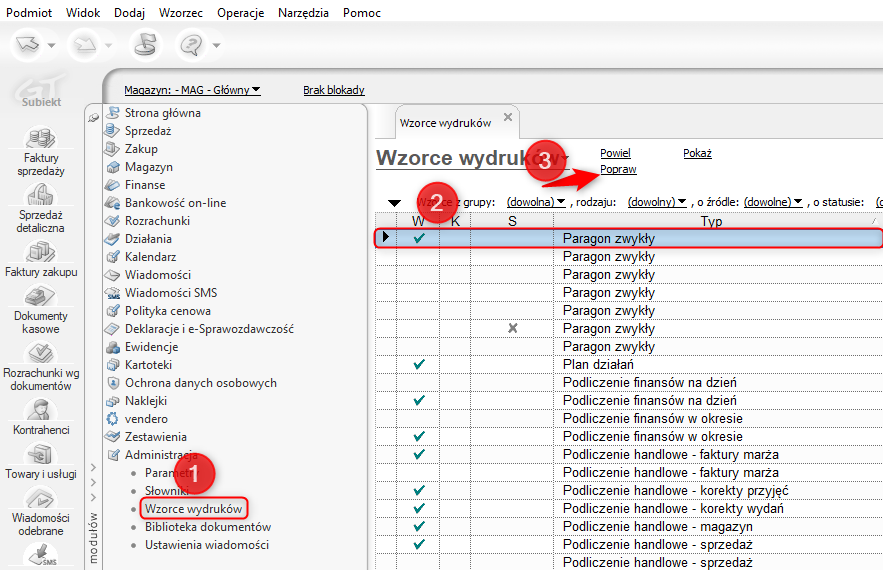The width and height of the screenshot is (883, 570).
Task: Click the back arrow toolbar icon
Action: 27,44
